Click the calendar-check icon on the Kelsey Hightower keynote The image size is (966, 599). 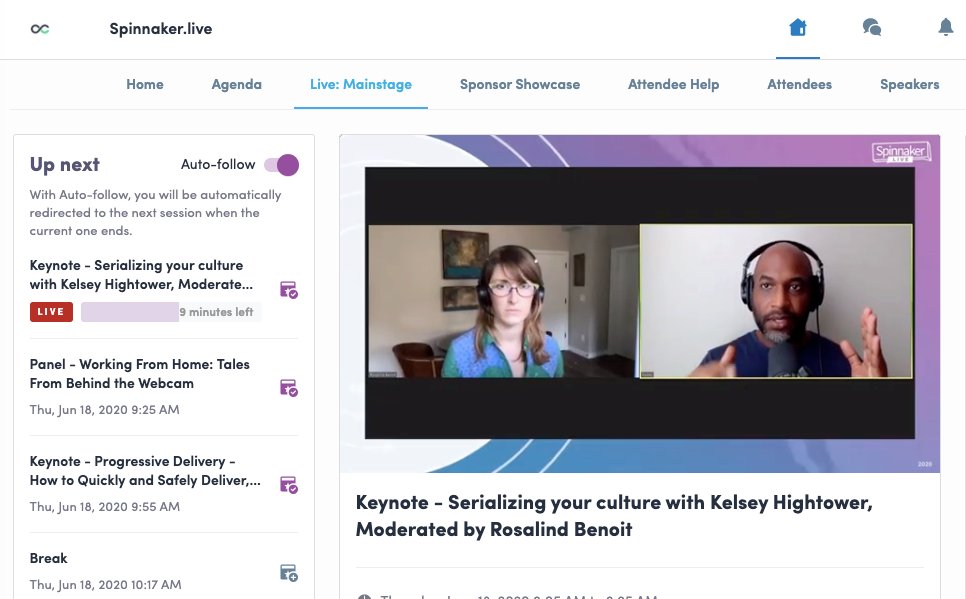click(x=288, y=290)
